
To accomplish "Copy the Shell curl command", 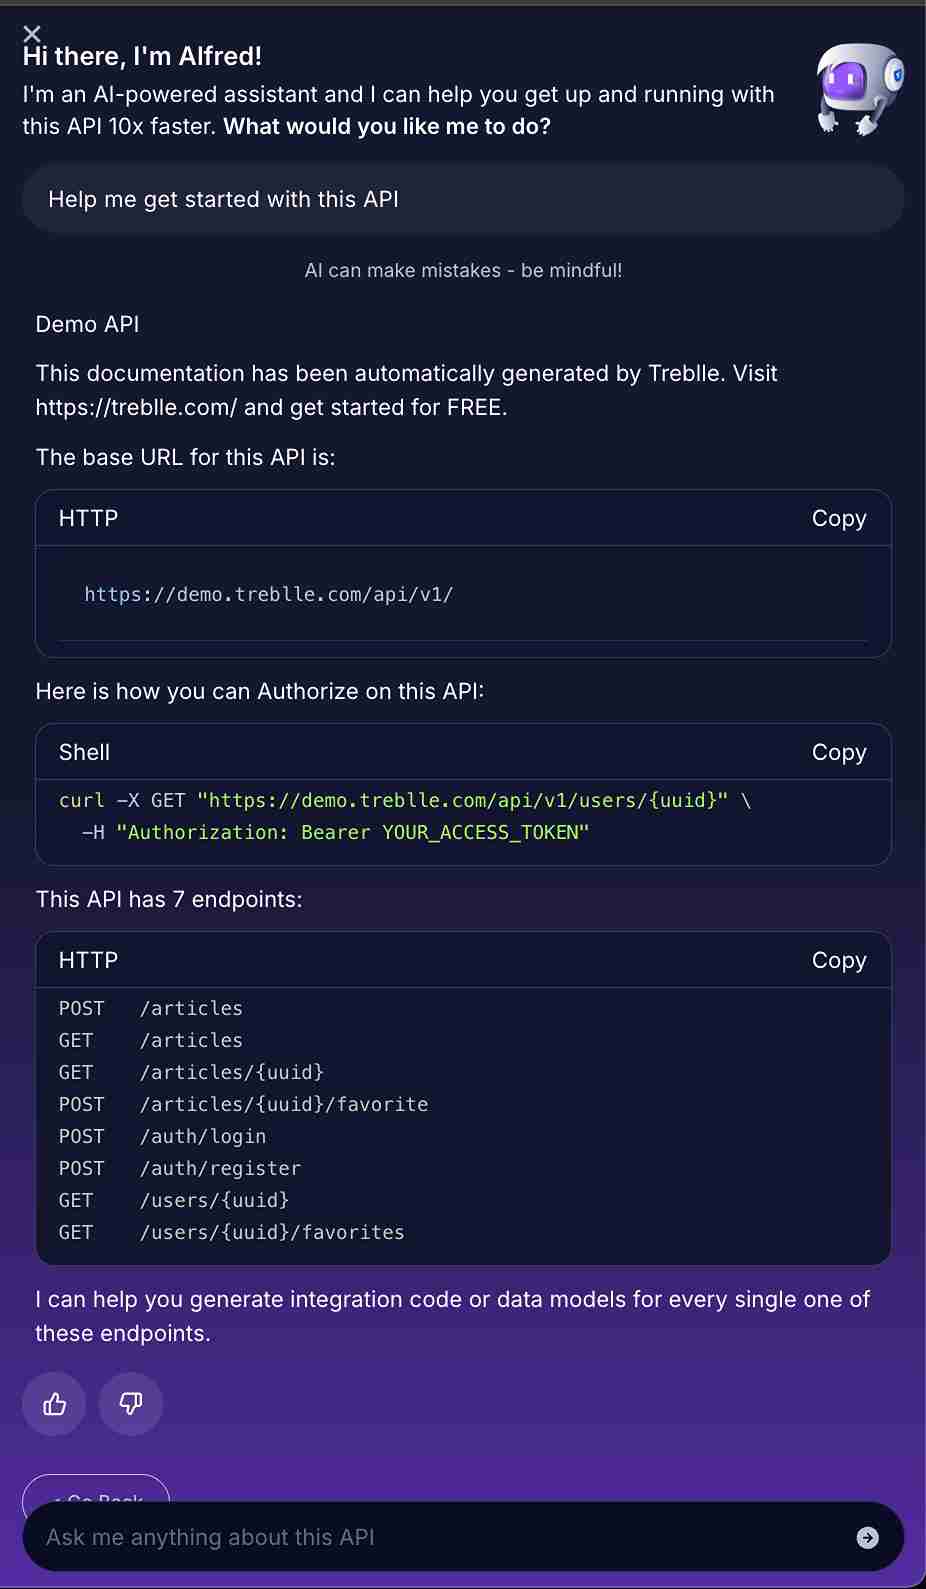I will click(838, 752).
